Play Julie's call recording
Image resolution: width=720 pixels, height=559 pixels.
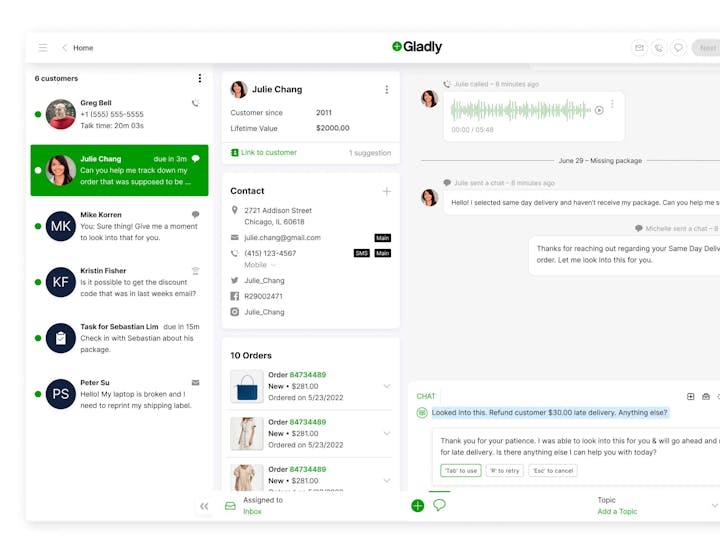pos(599,110)
